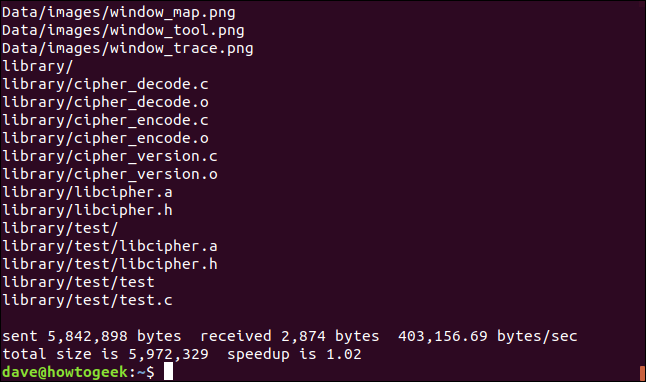Image resolution: width=646 pixels, height=382 pixels.
Task: Click the library/test/ directory line
Action: [60, 229]
